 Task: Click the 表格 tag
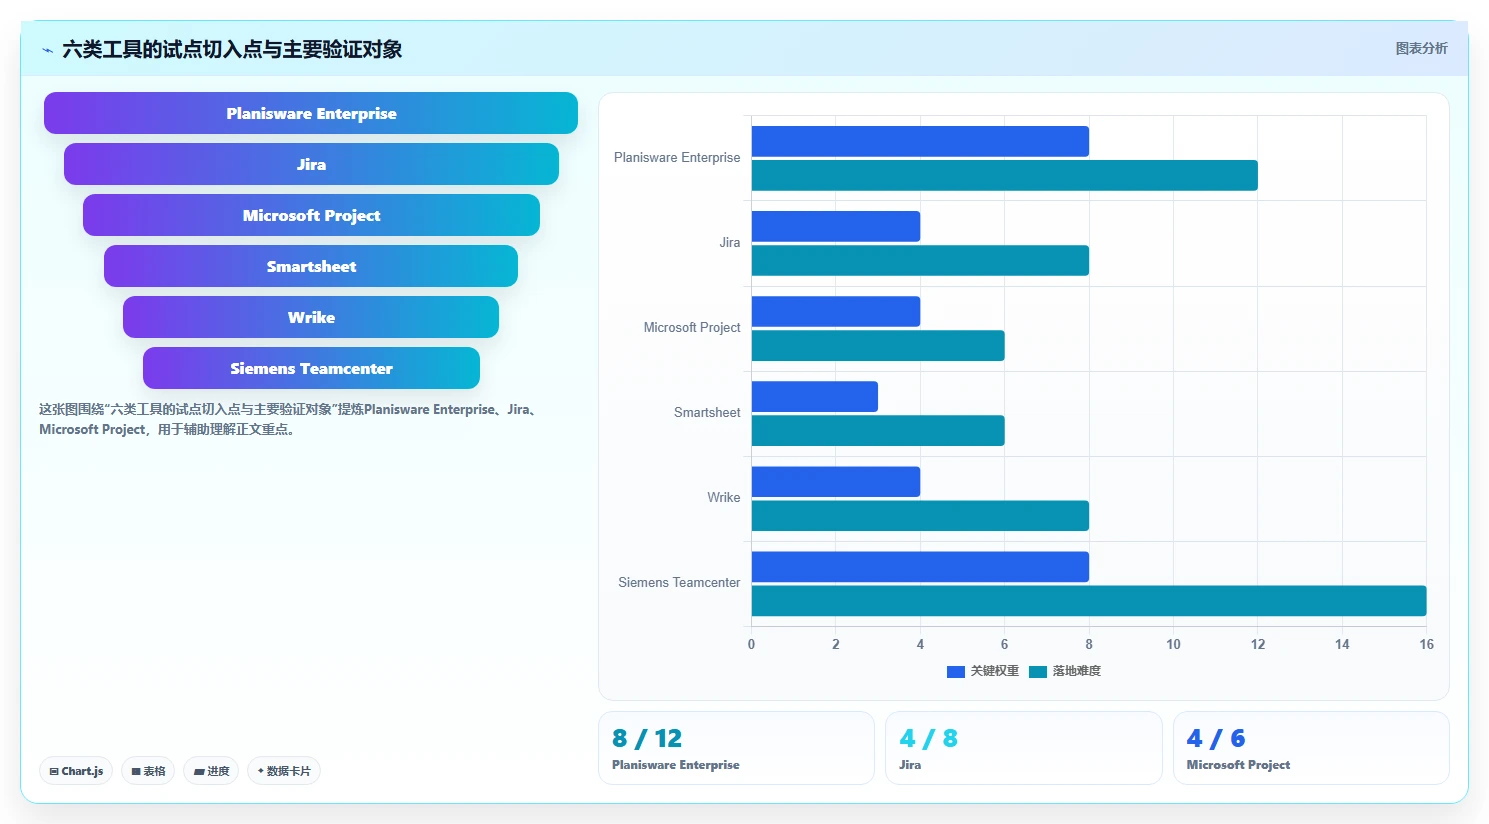(x=148, y=771)
